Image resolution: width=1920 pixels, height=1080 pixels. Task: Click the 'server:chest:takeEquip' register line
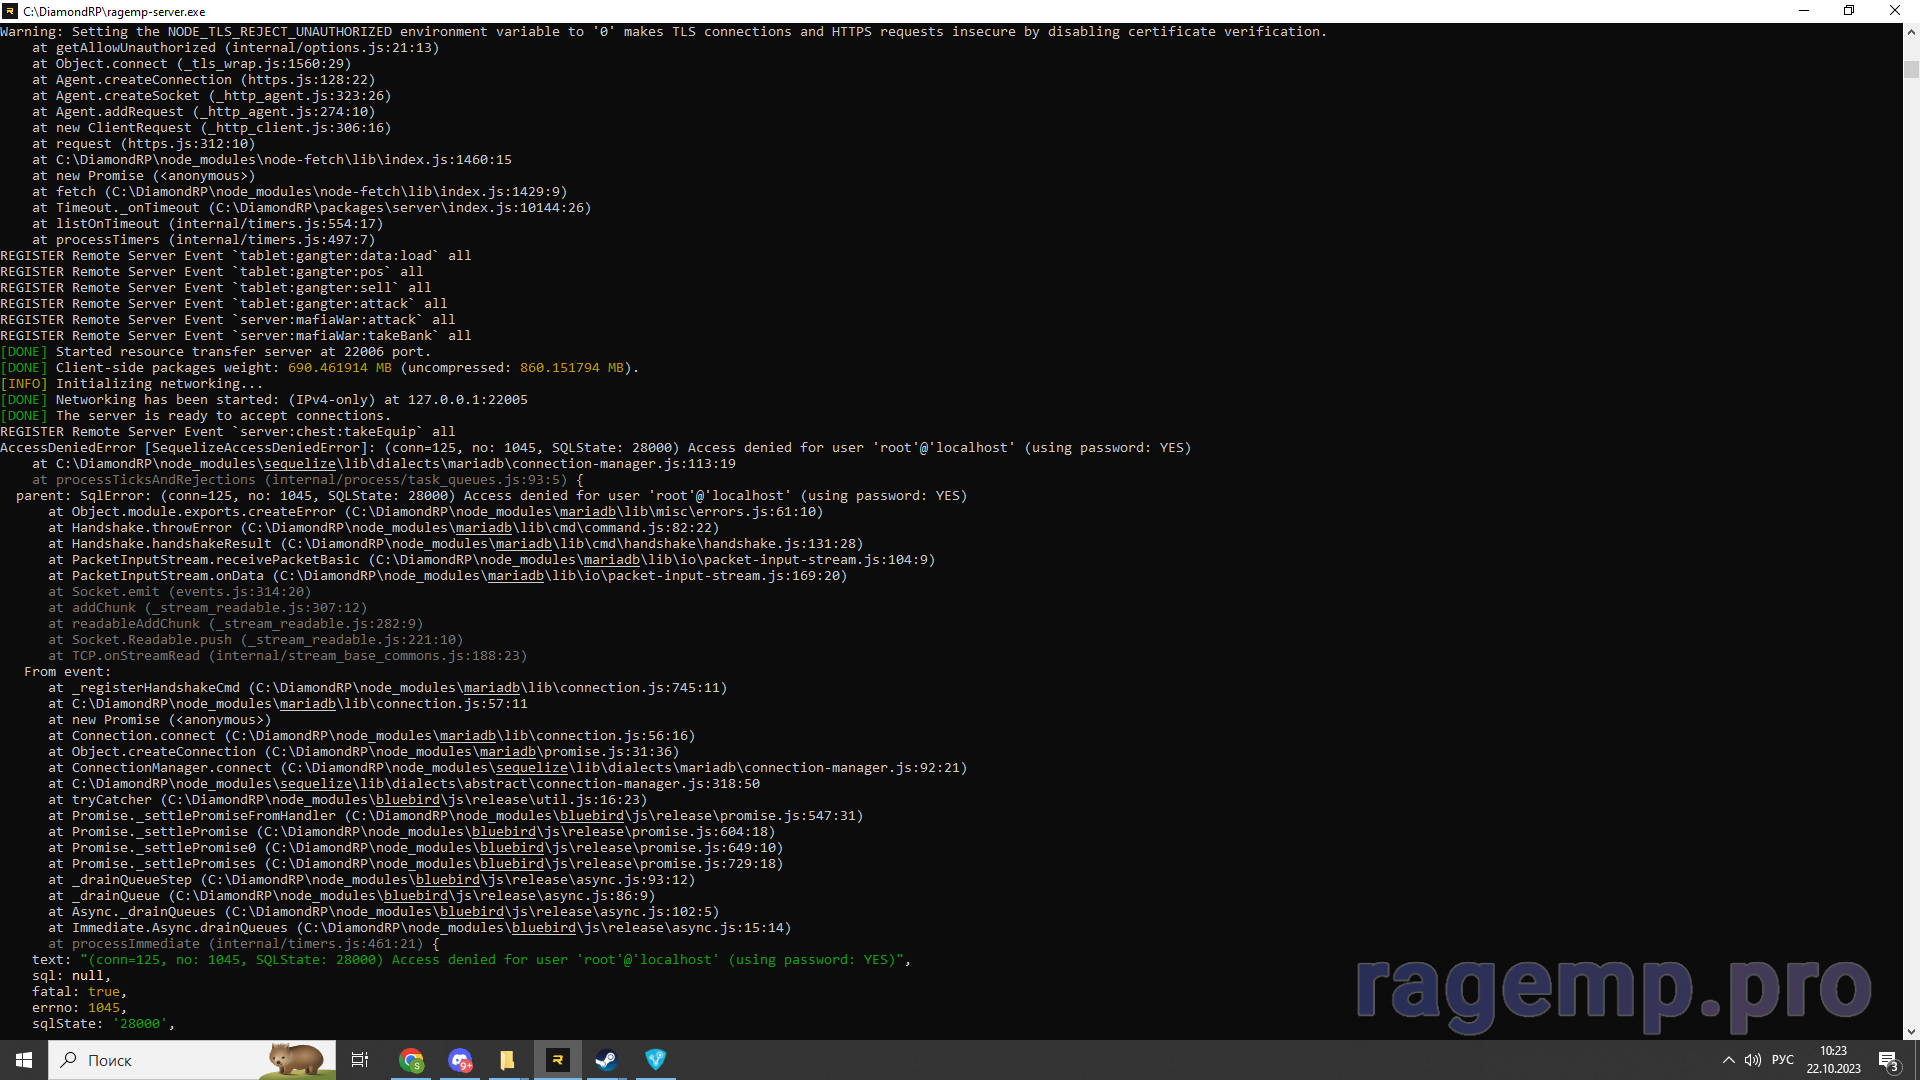tap(228, 432)
